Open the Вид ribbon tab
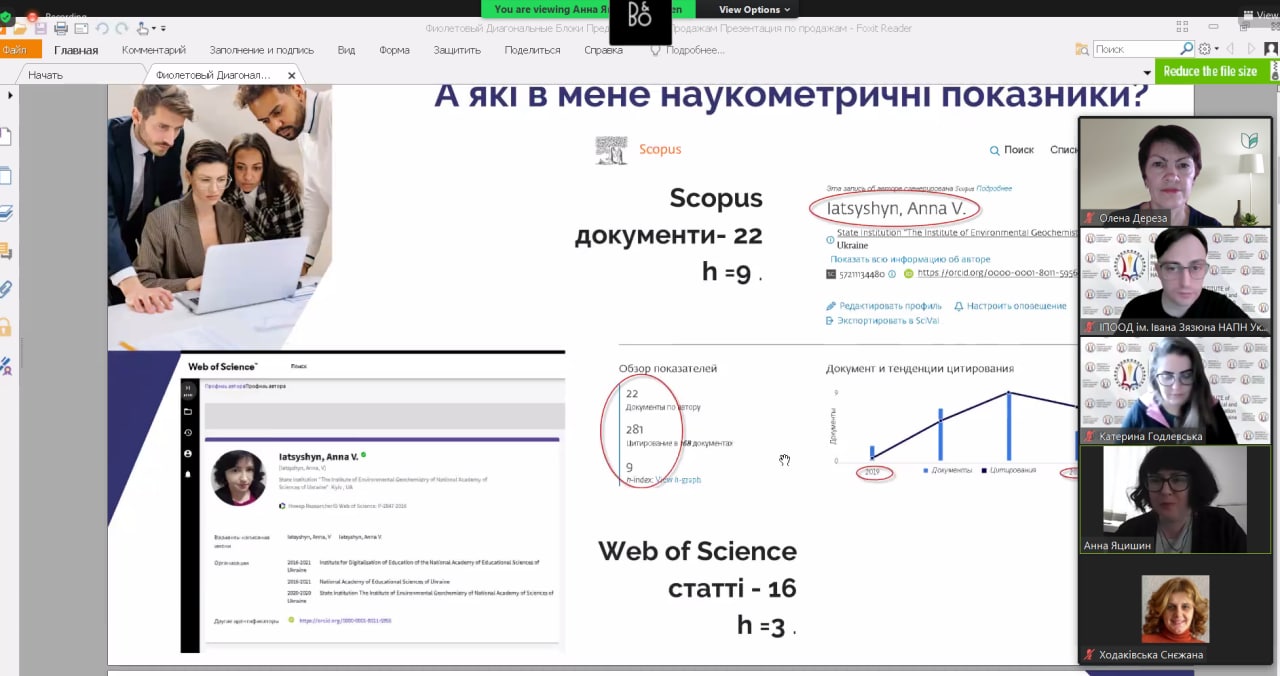Image resolution: width=1280 pixels, height=676 pixels. pyautogui.click(x=346, y=50)
